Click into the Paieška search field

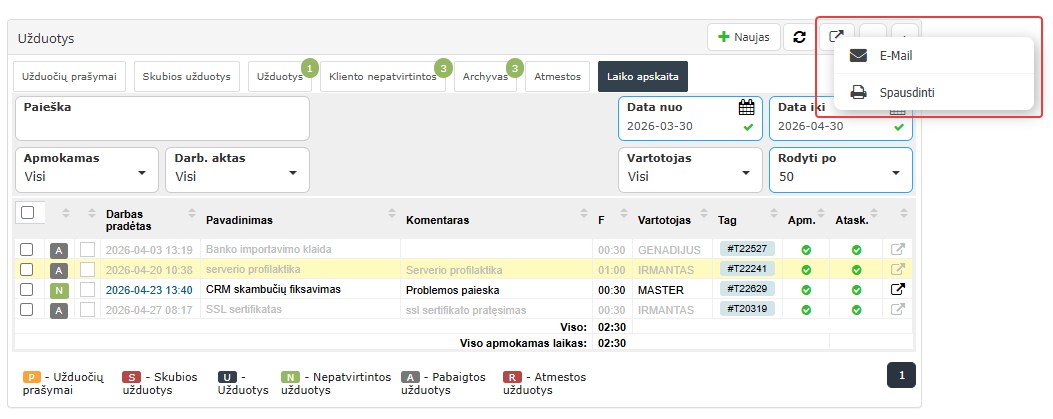[162, 118]
